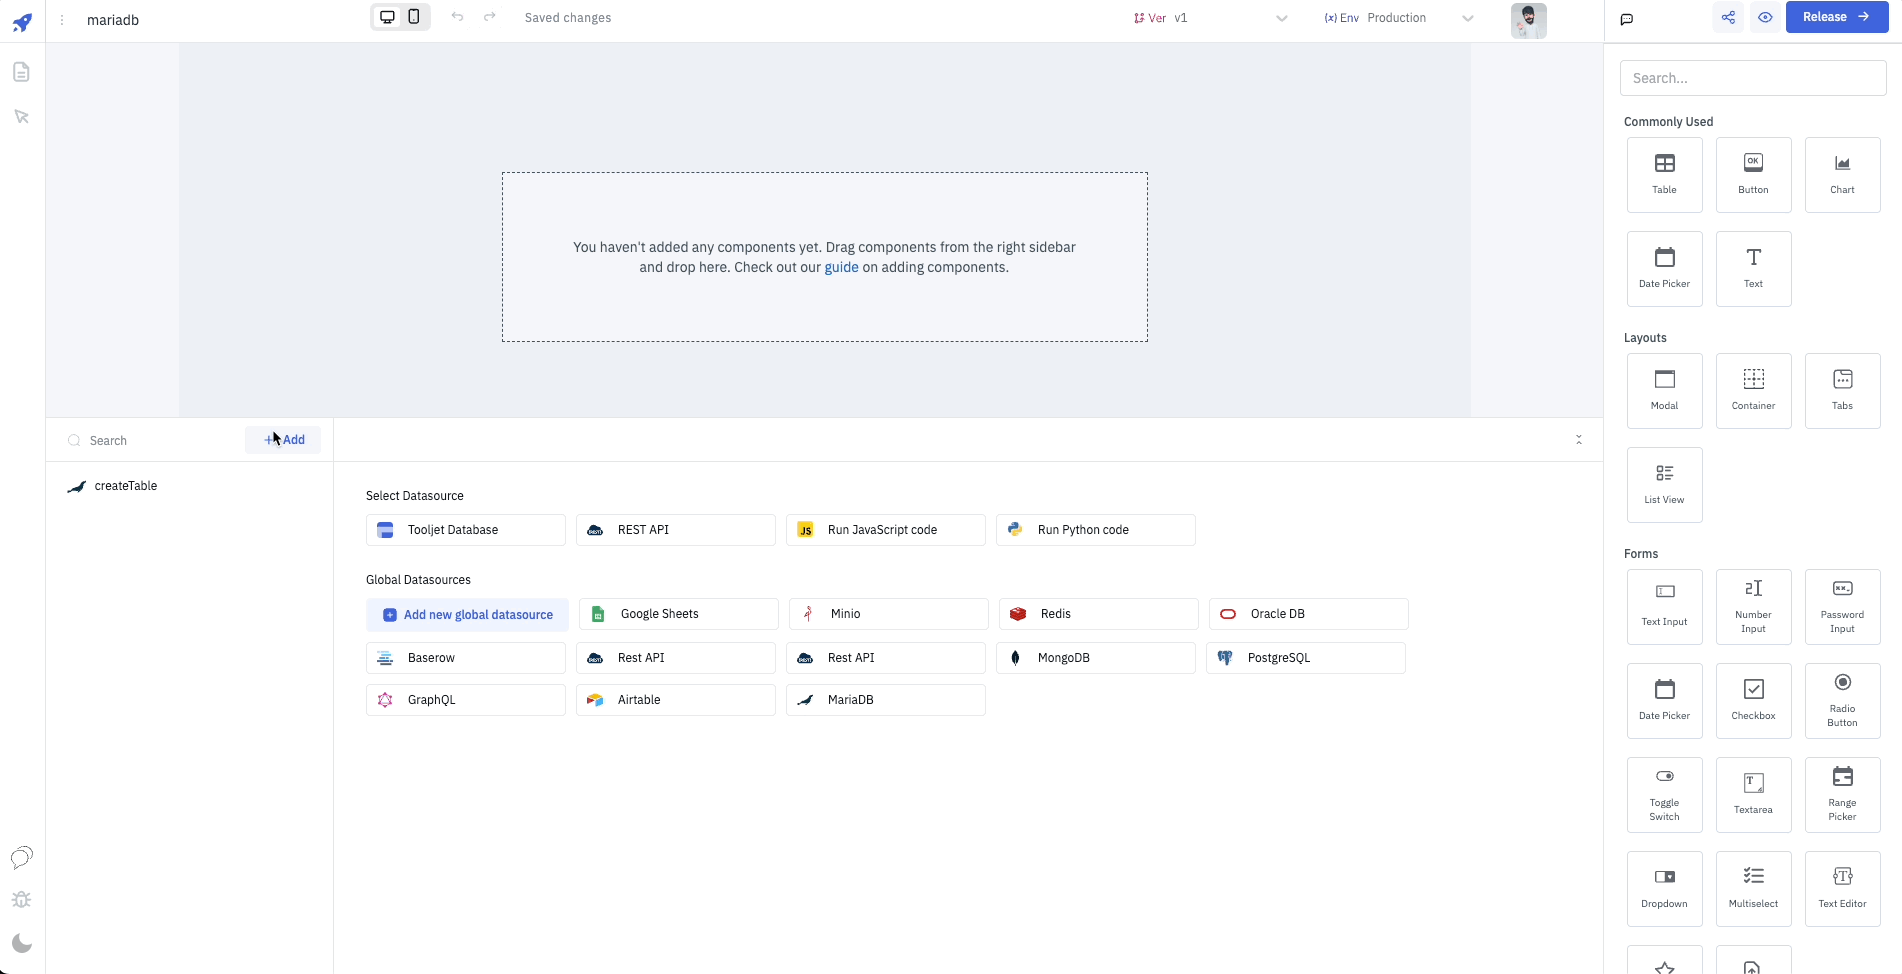This screenshot has width=1902, height=974.
Task: Select the createTable query
Action: point(126,486)
